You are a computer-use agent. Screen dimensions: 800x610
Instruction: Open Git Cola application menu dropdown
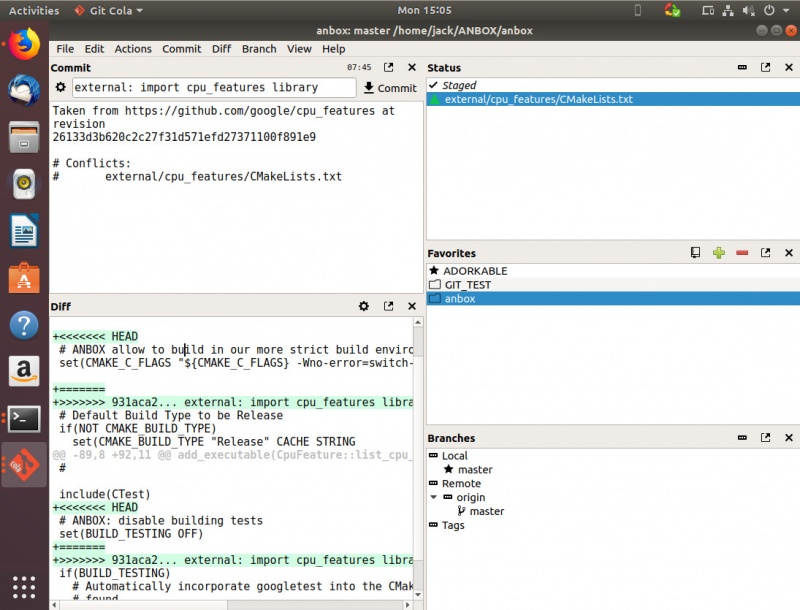pyautogui.click(x=108, y=10)
